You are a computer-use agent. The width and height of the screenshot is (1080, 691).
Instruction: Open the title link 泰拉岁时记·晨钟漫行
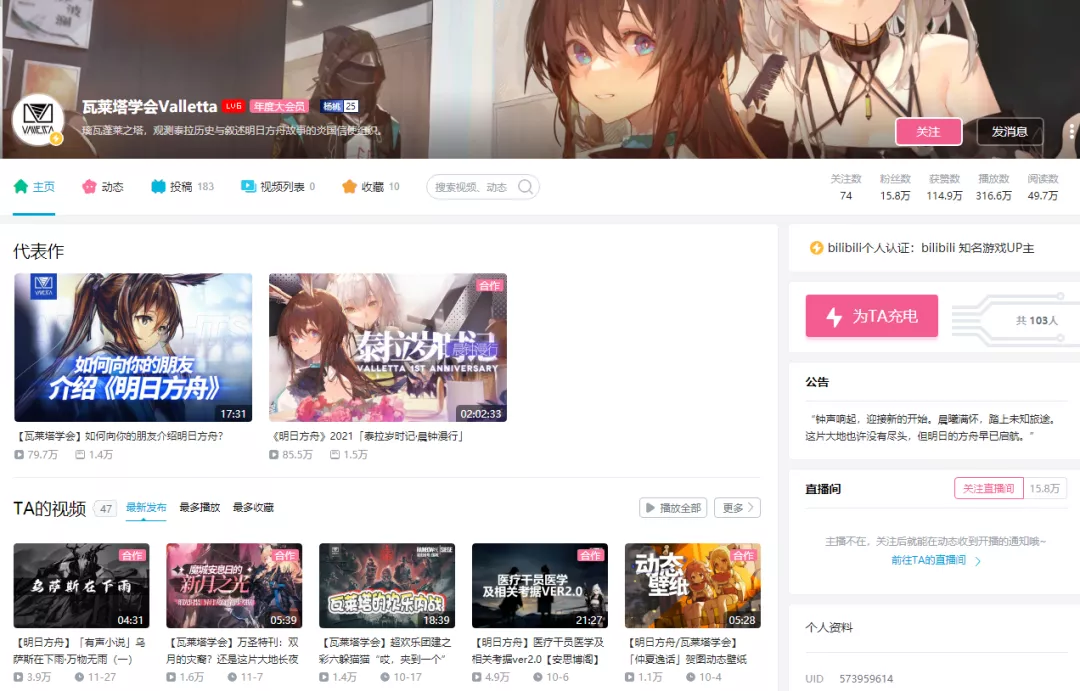pyautogui.click(x=368, y=436)
